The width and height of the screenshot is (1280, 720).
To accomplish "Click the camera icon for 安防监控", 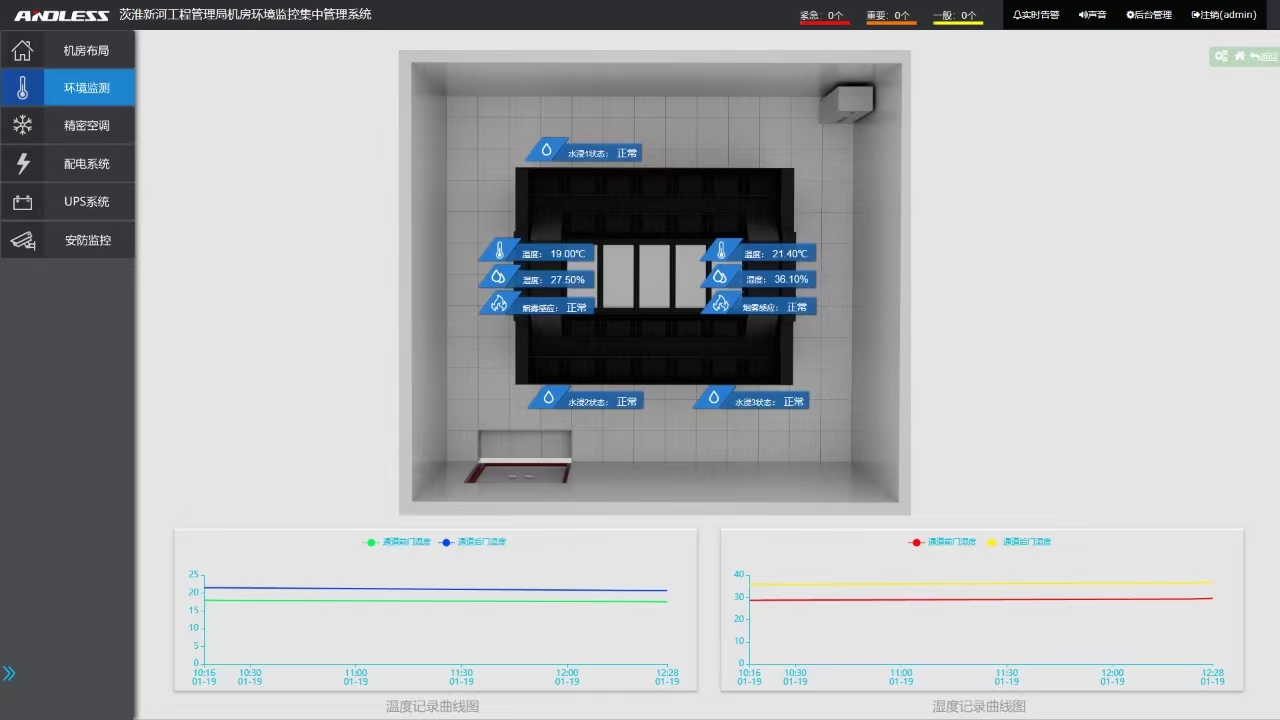I will click(22, 240).
